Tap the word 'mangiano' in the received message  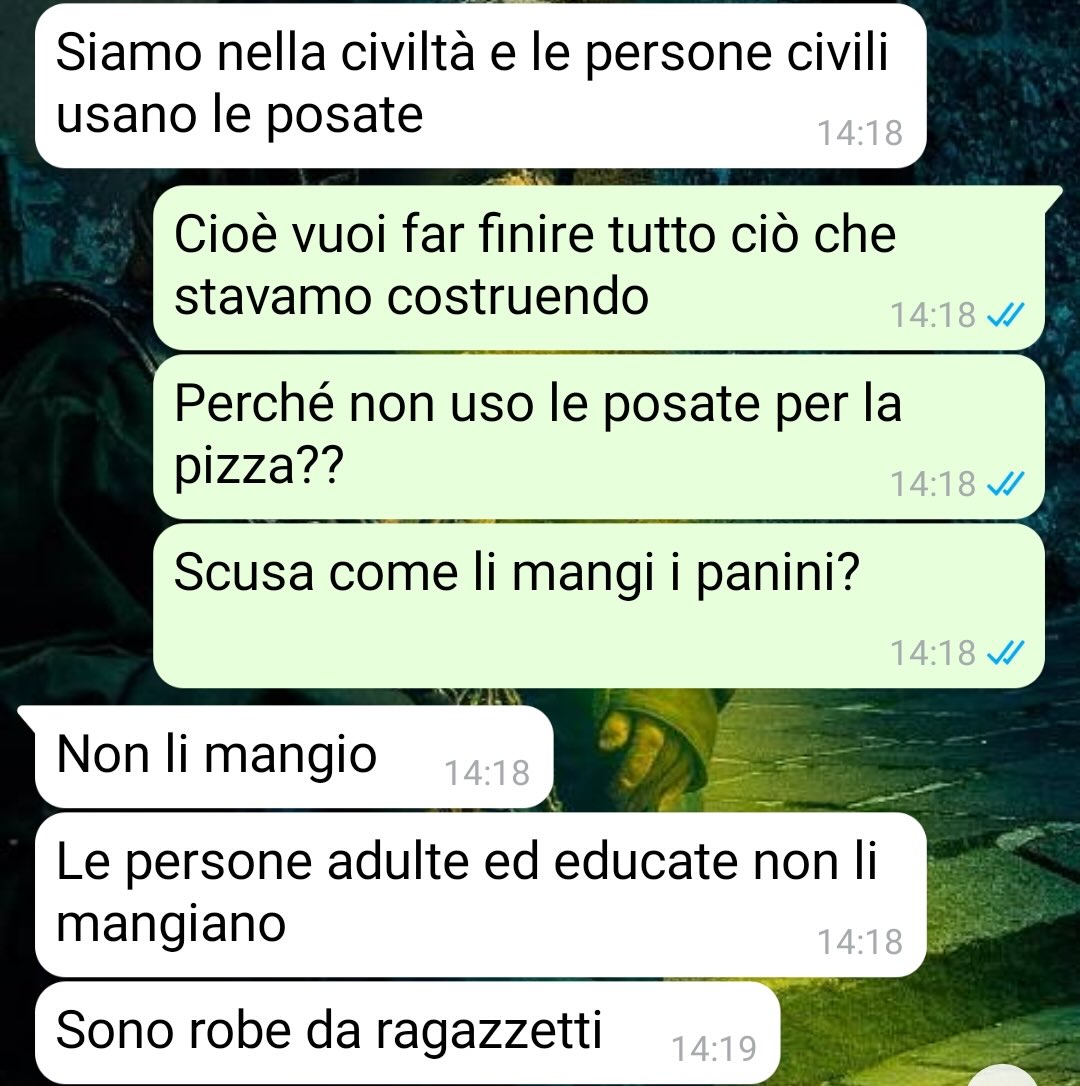point(170,925)
